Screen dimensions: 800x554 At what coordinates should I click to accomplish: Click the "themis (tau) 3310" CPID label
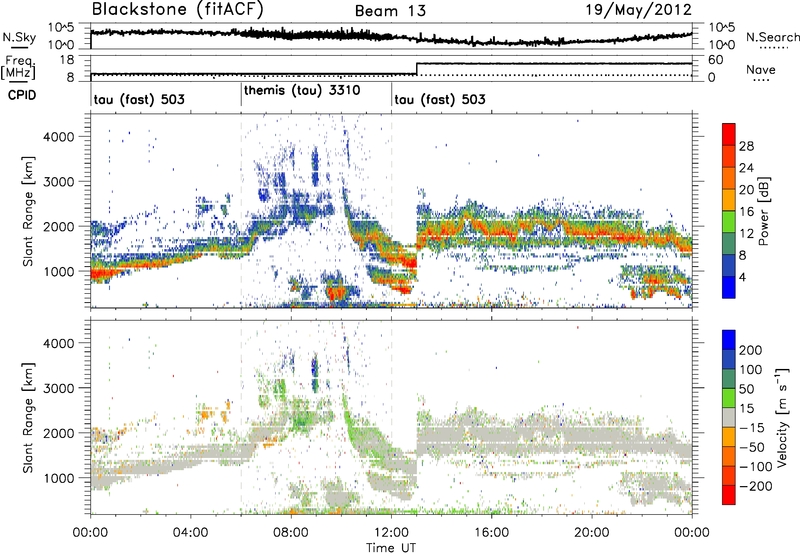302,90
